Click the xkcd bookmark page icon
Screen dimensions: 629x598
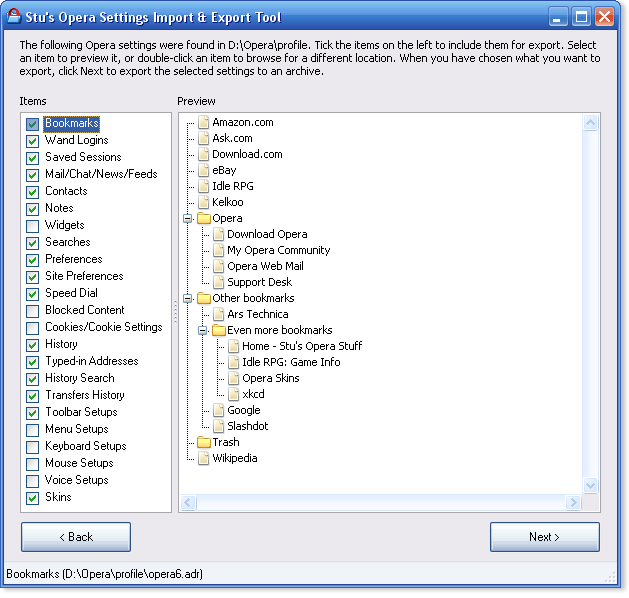233,394
